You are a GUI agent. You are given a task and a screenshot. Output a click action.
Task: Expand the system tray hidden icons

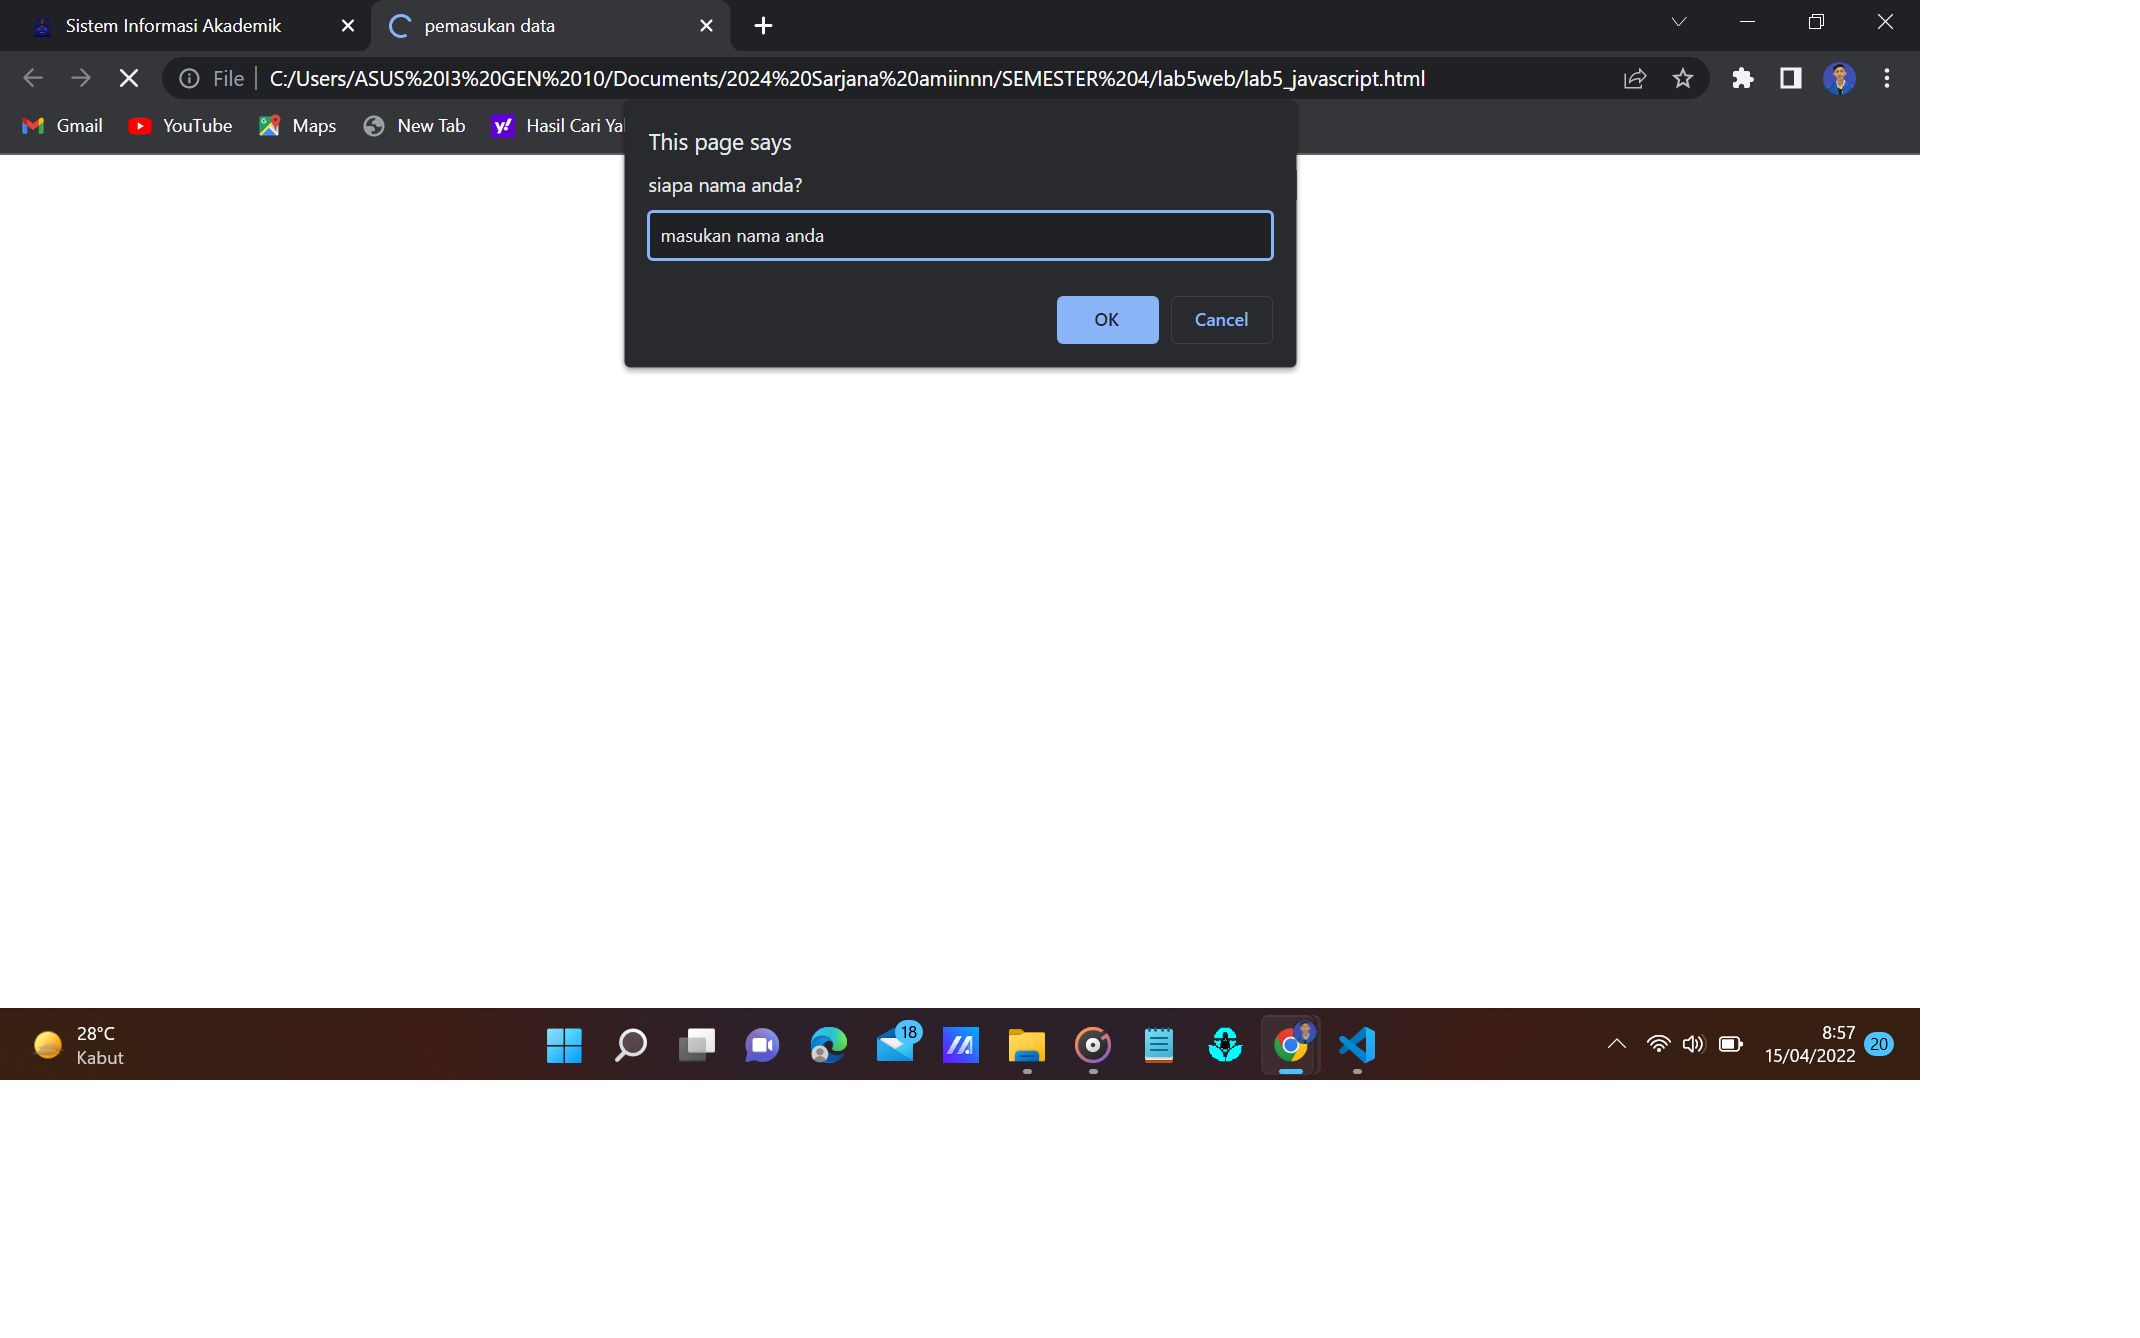(x=1616, y=1044)
